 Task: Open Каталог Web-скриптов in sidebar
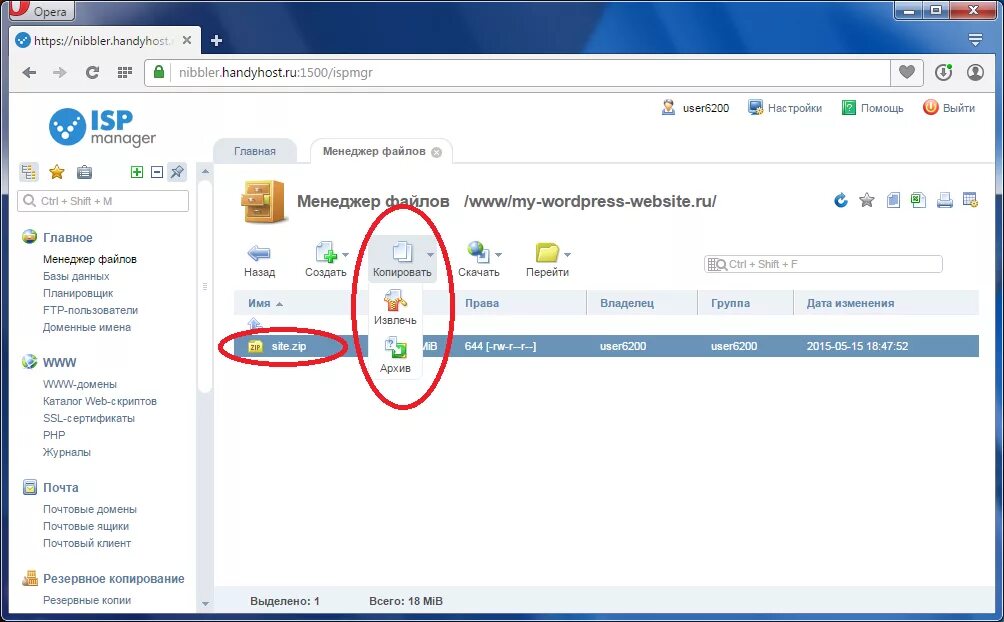point(100,401)
